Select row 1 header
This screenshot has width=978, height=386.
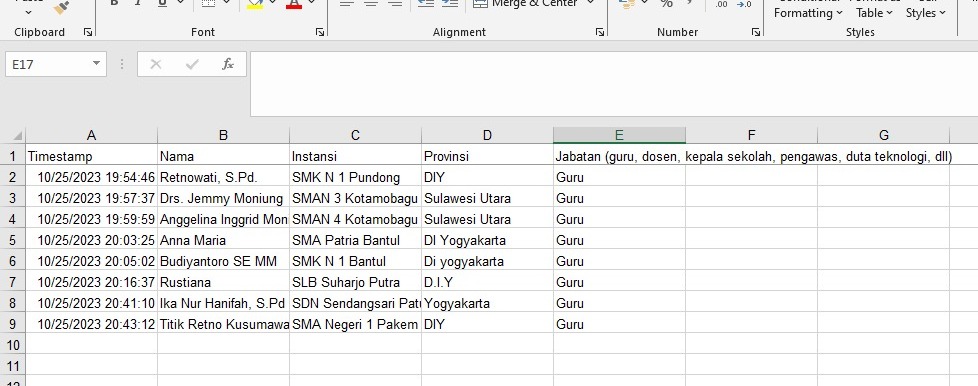click(12, 156)
